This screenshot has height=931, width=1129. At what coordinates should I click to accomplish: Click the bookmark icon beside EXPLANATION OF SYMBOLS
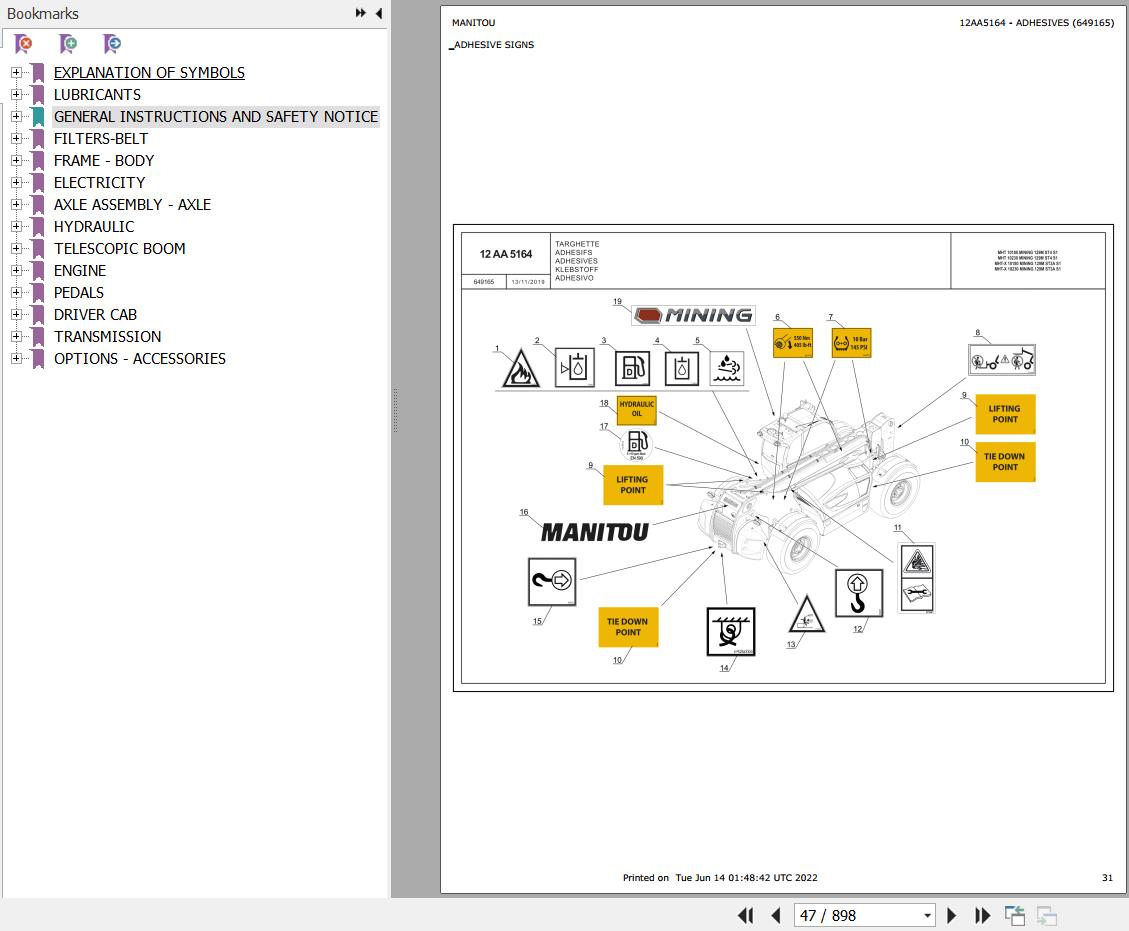click(38, 73)
